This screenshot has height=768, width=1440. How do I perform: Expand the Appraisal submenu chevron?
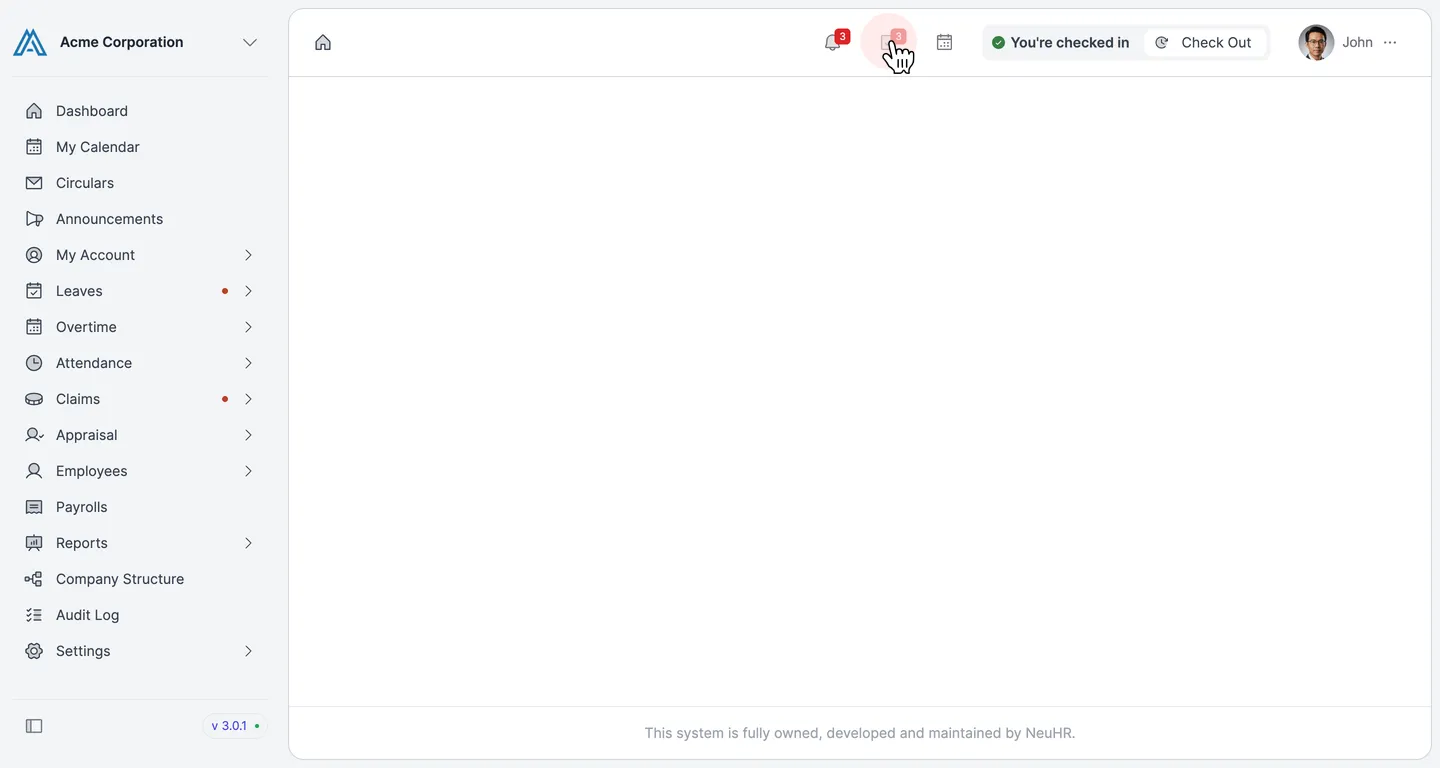pyautogui.click(x=248, y=435)
